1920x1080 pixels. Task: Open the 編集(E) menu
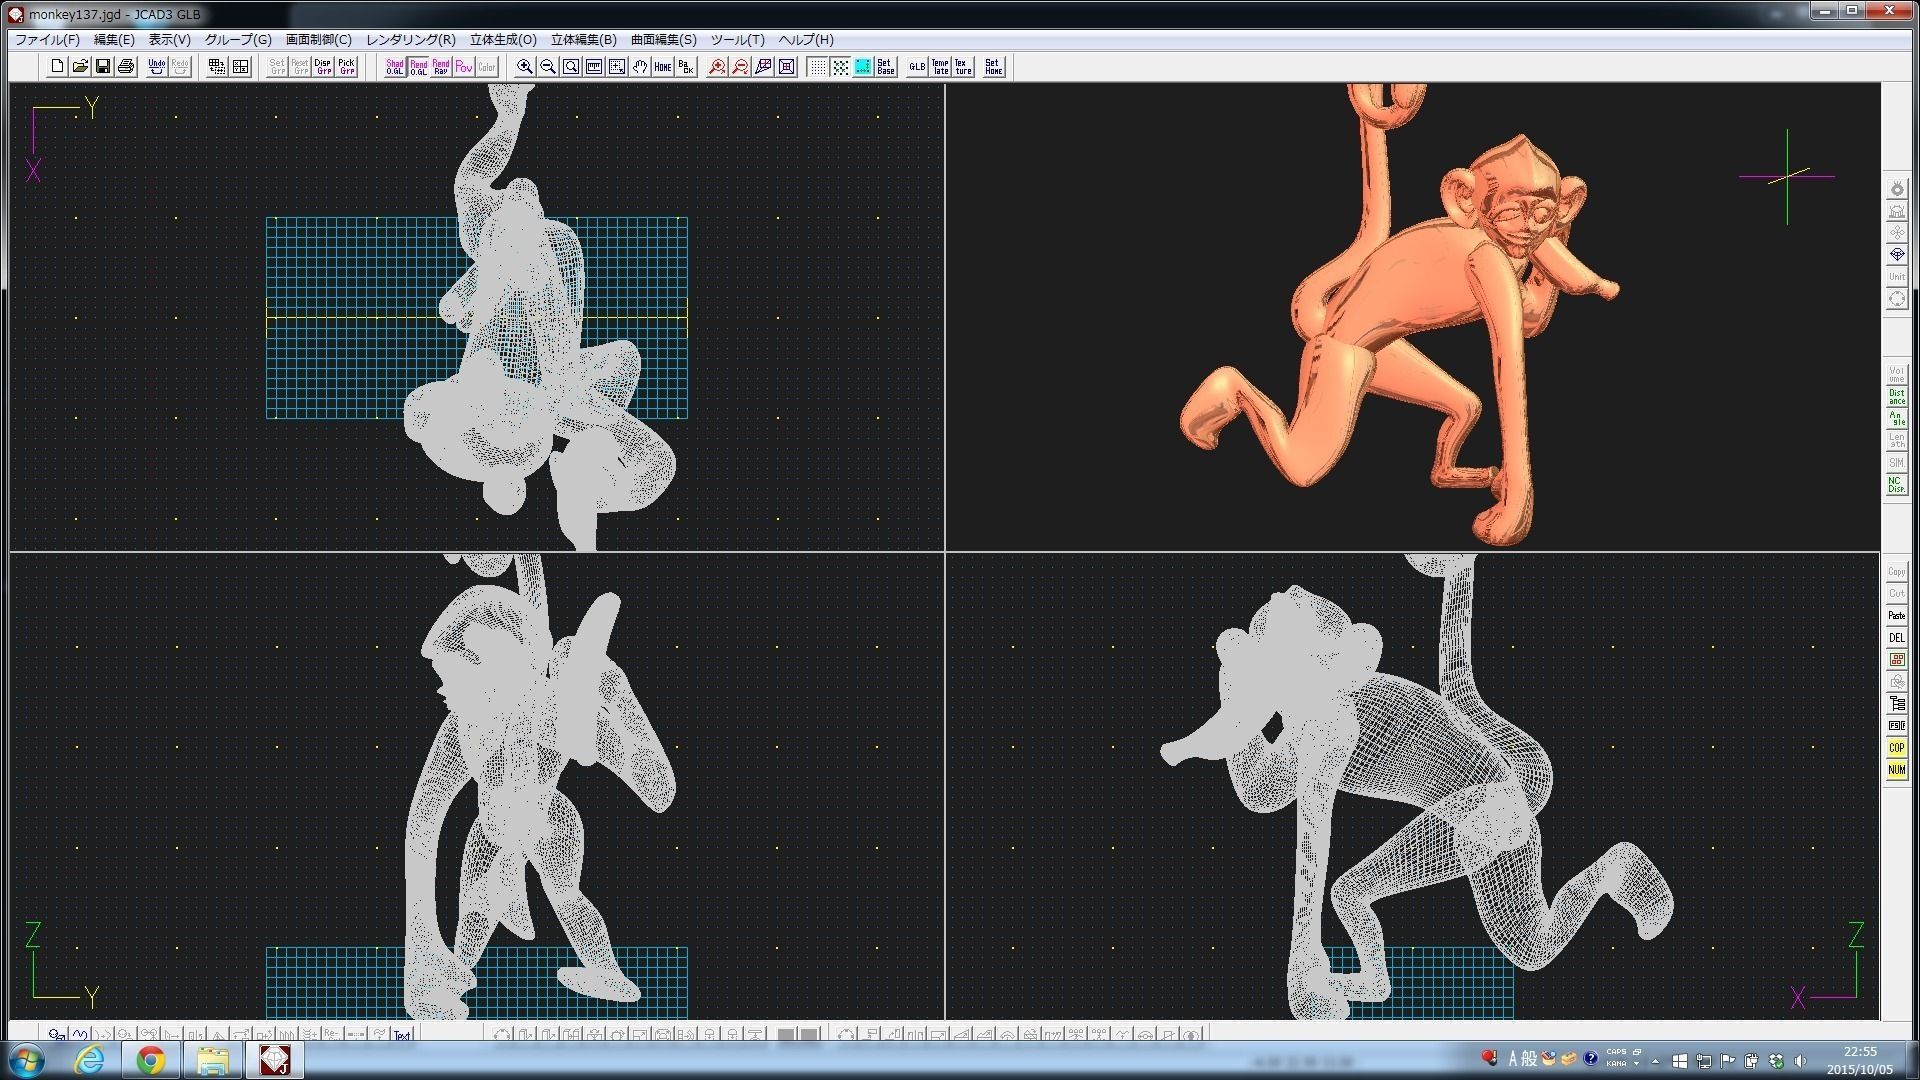tap(114, 40)
